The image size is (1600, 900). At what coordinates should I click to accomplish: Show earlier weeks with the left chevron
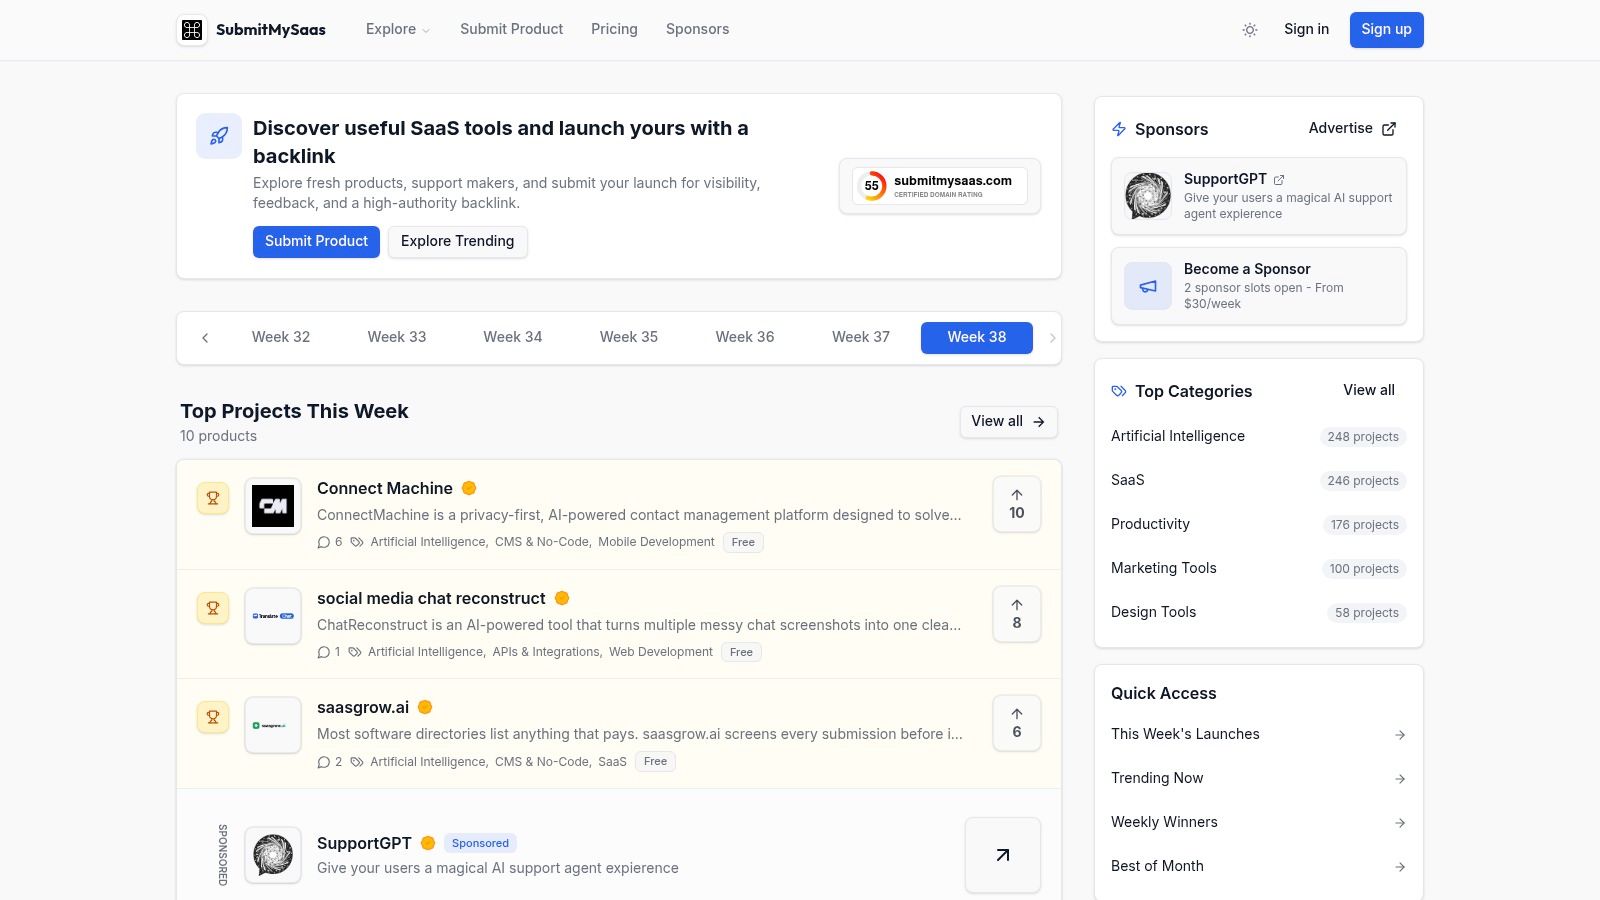coord(205,338)
